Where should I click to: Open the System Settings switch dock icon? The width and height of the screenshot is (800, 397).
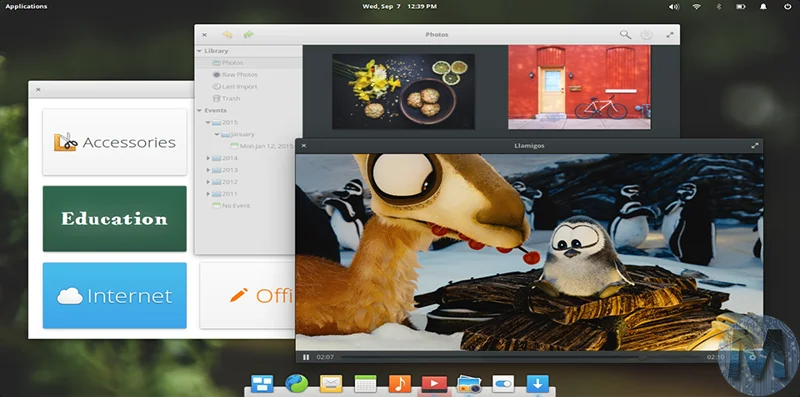tap(503, 383)
